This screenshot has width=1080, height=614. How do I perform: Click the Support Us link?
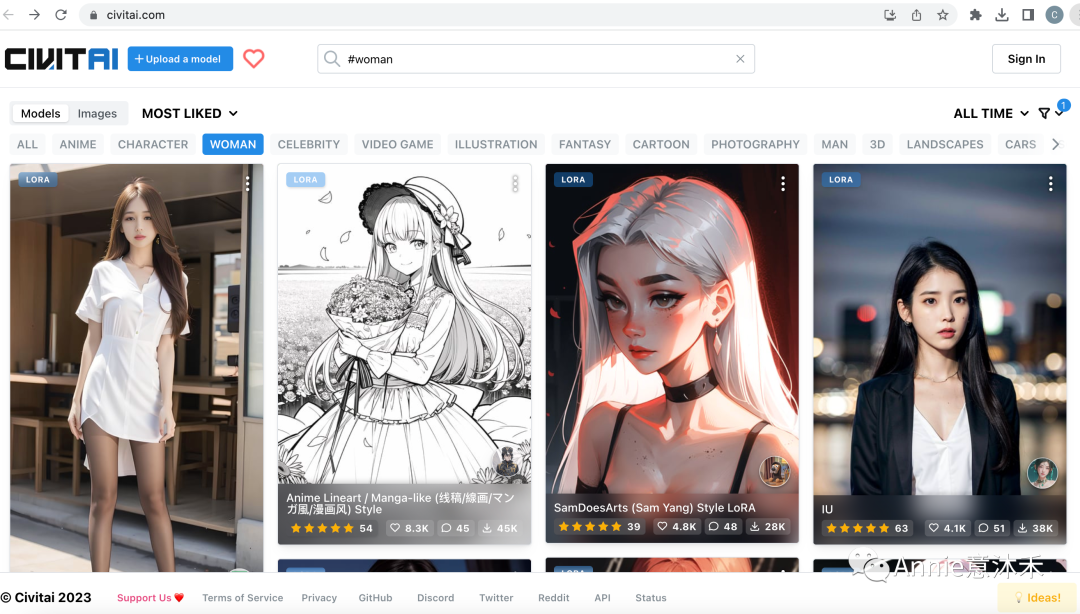[150, 597]
